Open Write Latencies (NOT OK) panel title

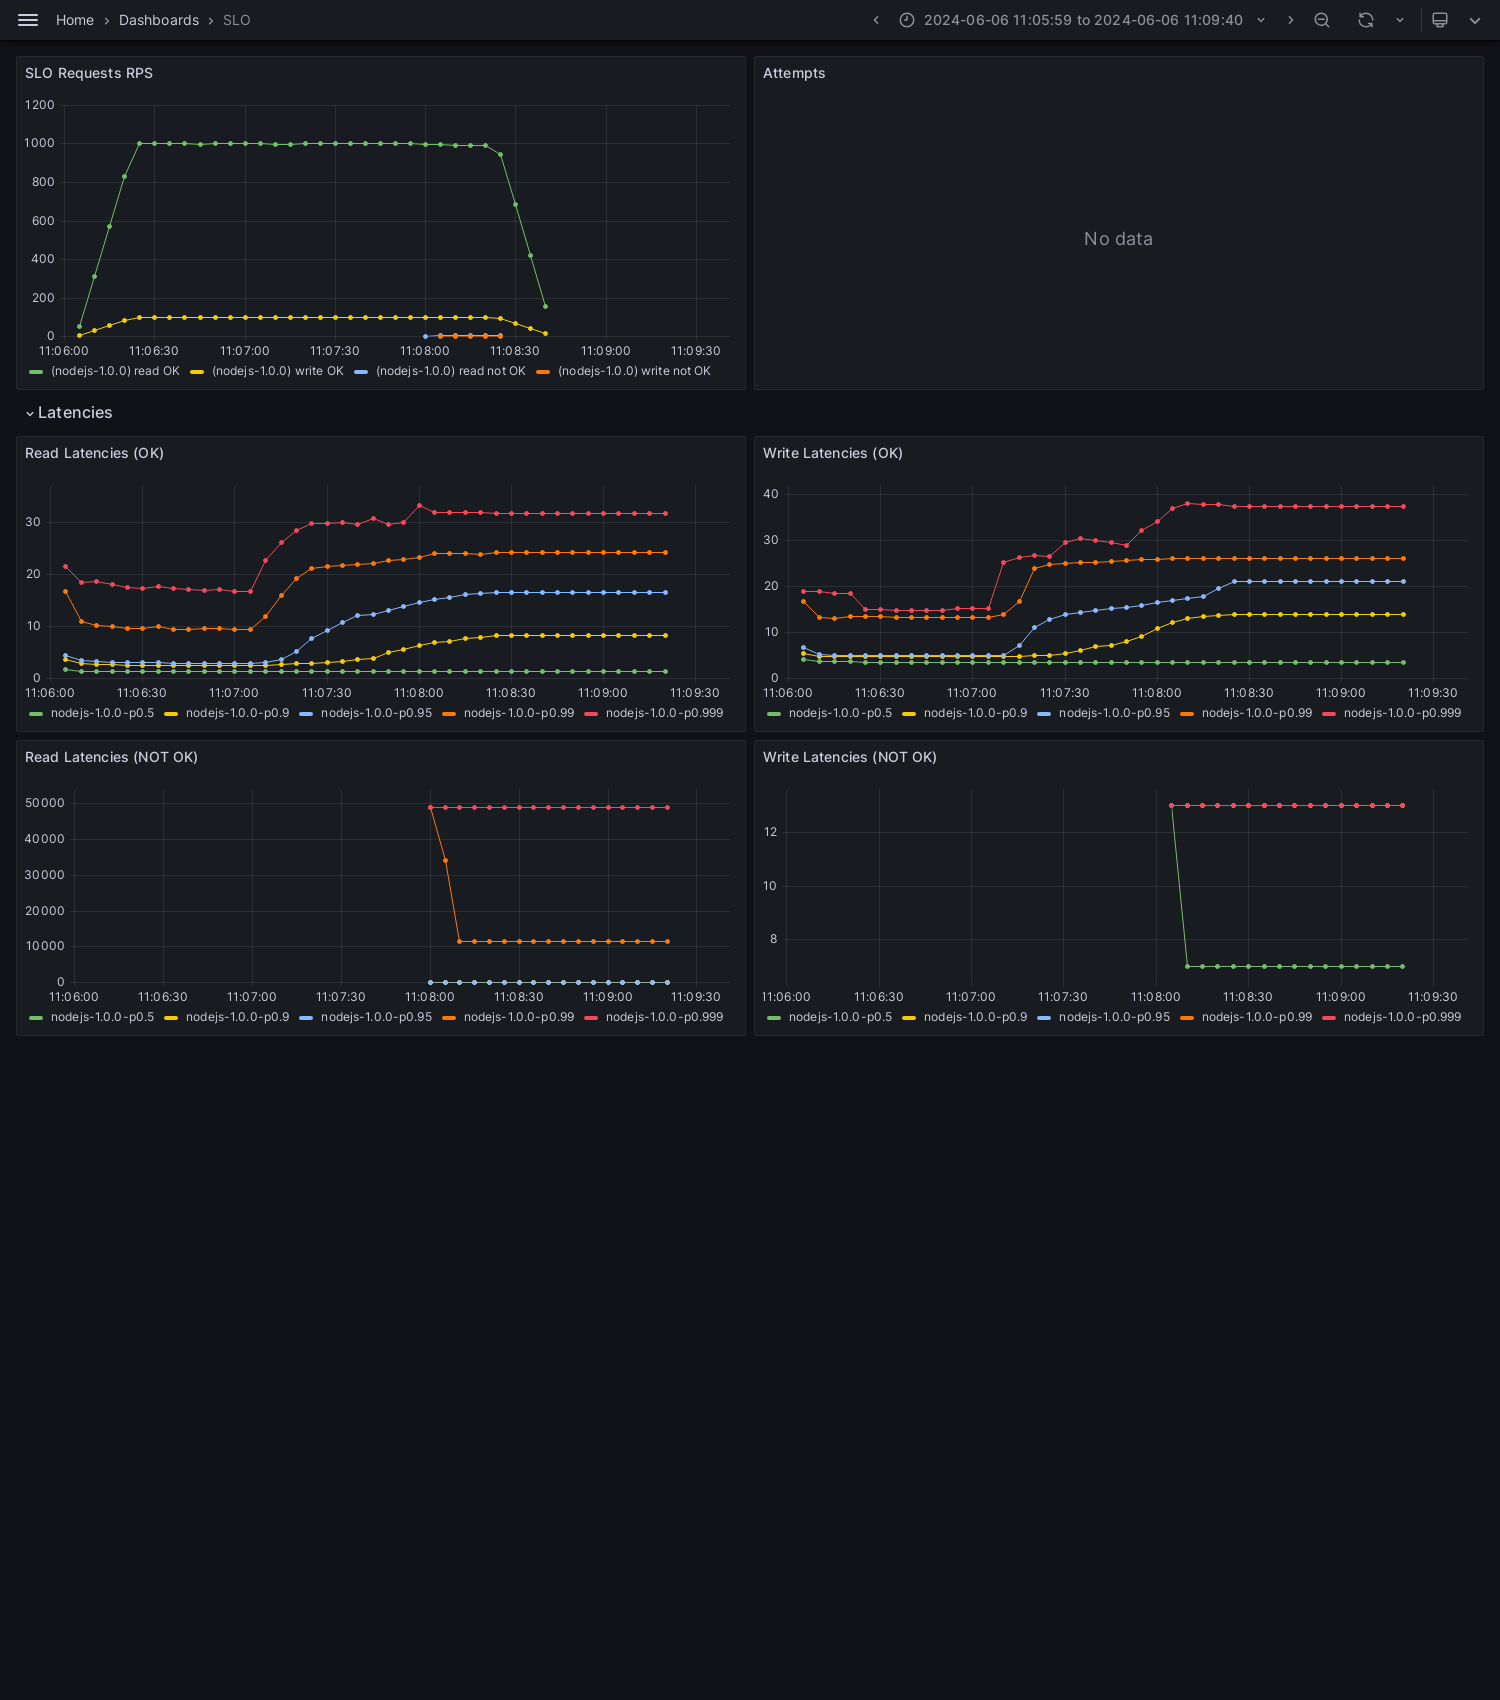click(850, 757)
